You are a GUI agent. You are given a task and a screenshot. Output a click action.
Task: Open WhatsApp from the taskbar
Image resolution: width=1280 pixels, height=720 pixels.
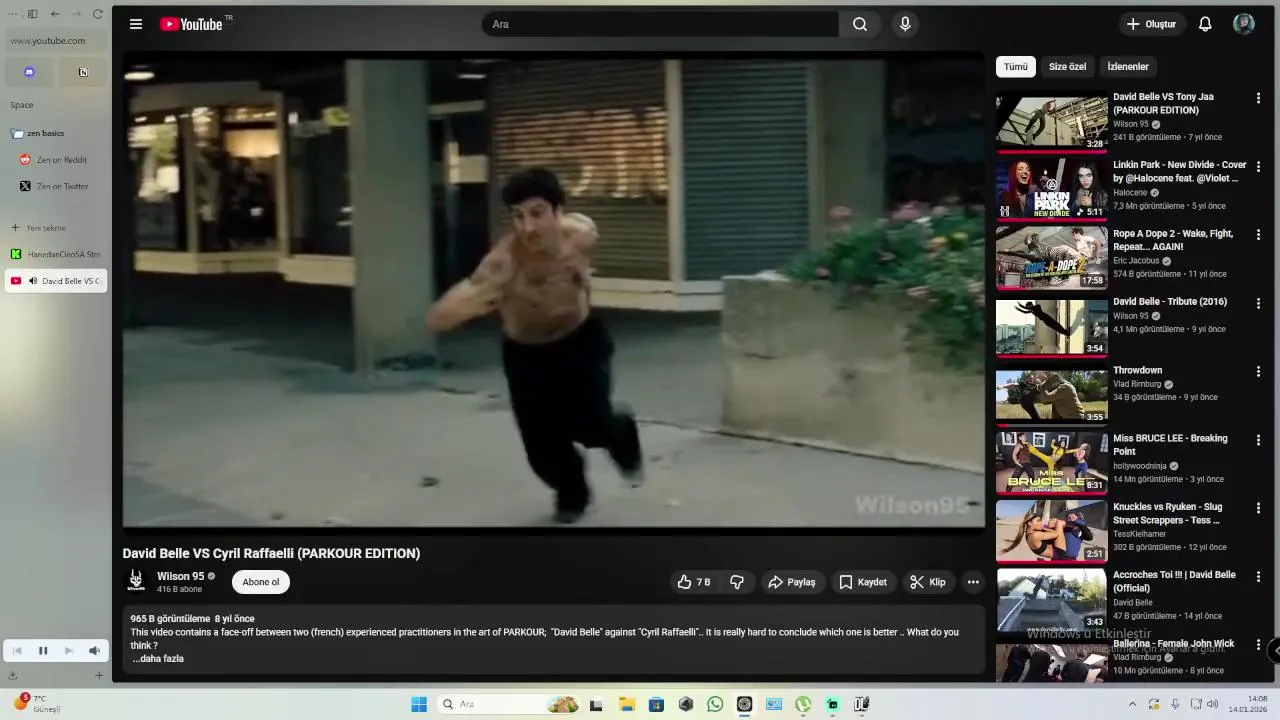[x=715, y=704]
